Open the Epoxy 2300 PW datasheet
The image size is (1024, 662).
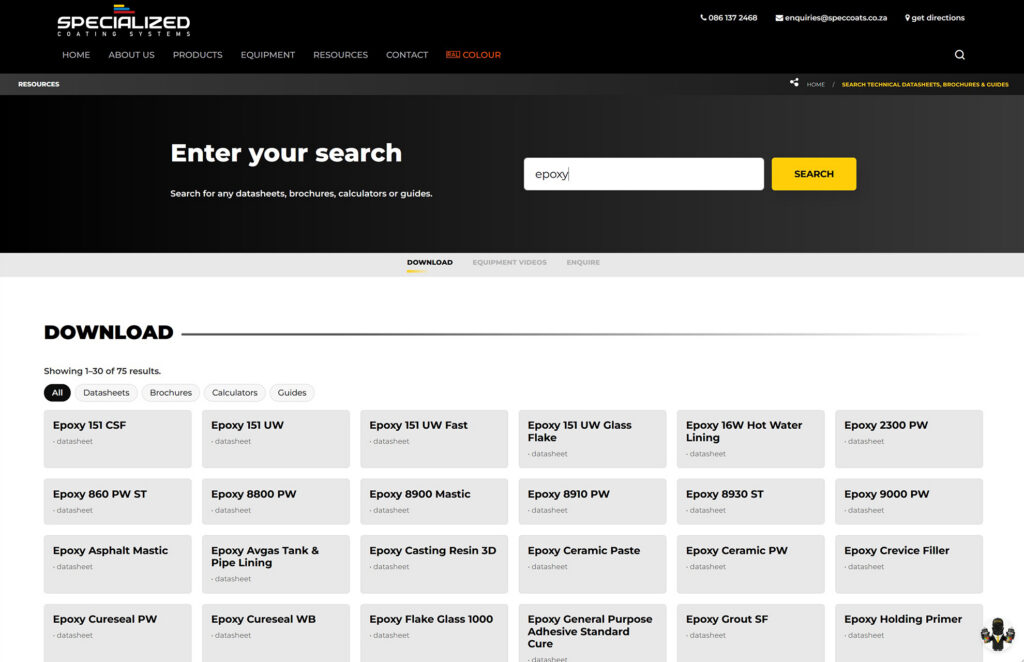pyautogui.click(x=908, y=439)
